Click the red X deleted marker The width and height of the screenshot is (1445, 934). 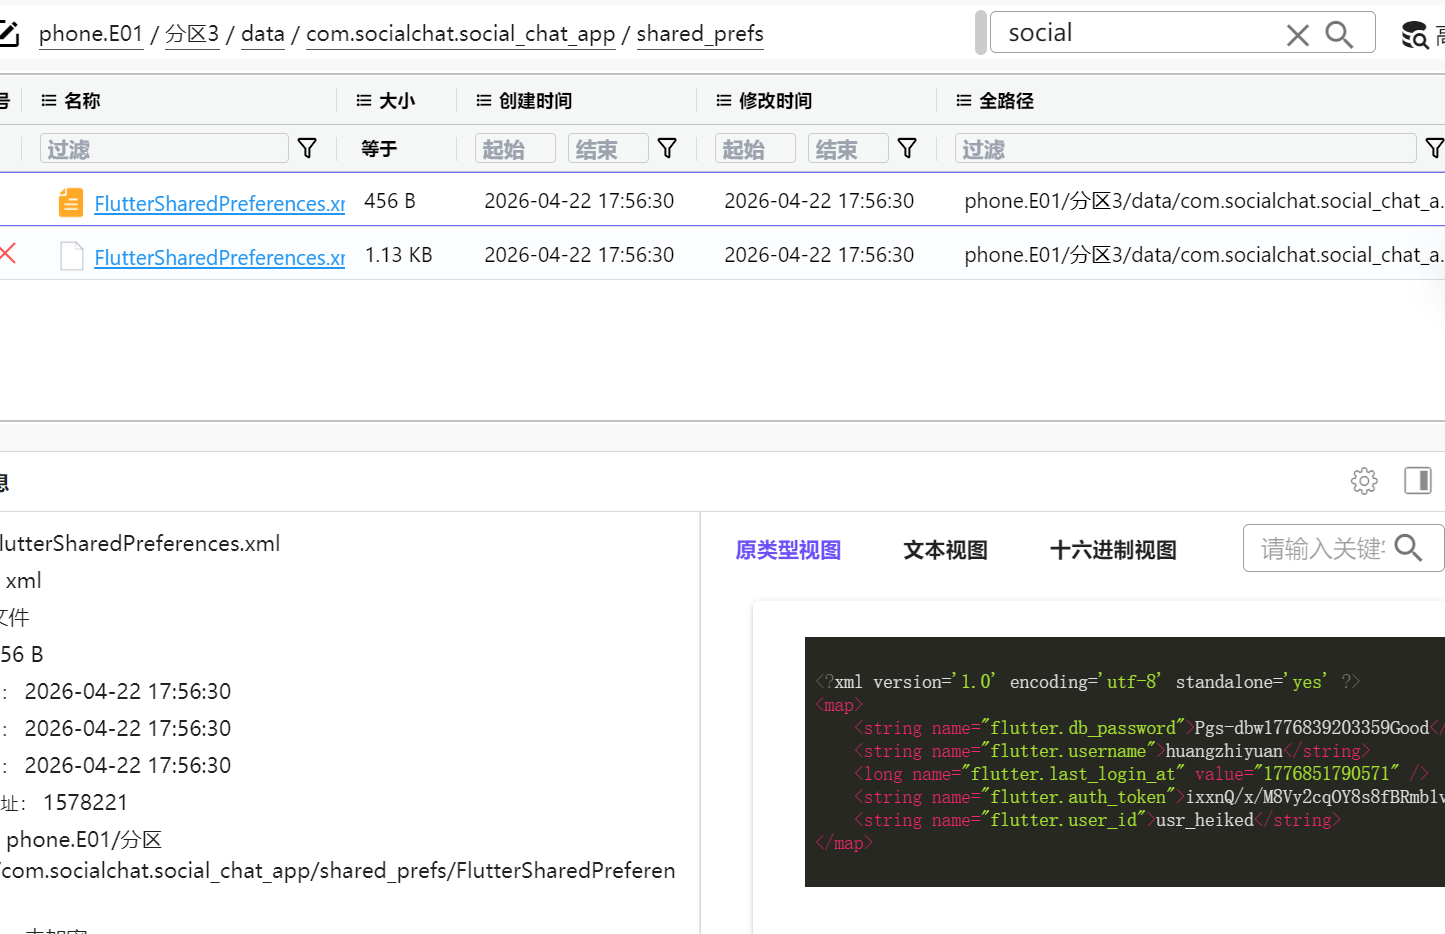click(8, 253)
